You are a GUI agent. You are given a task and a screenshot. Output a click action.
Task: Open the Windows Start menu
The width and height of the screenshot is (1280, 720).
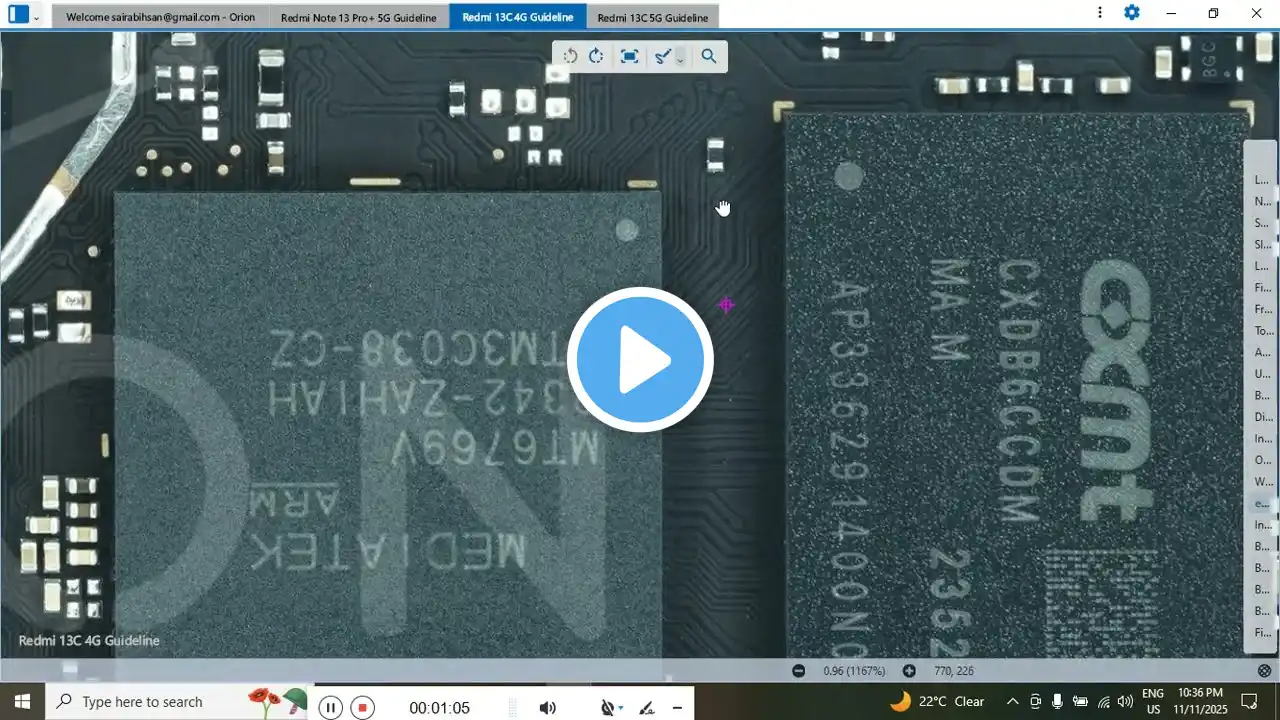[x=22, y=701]
